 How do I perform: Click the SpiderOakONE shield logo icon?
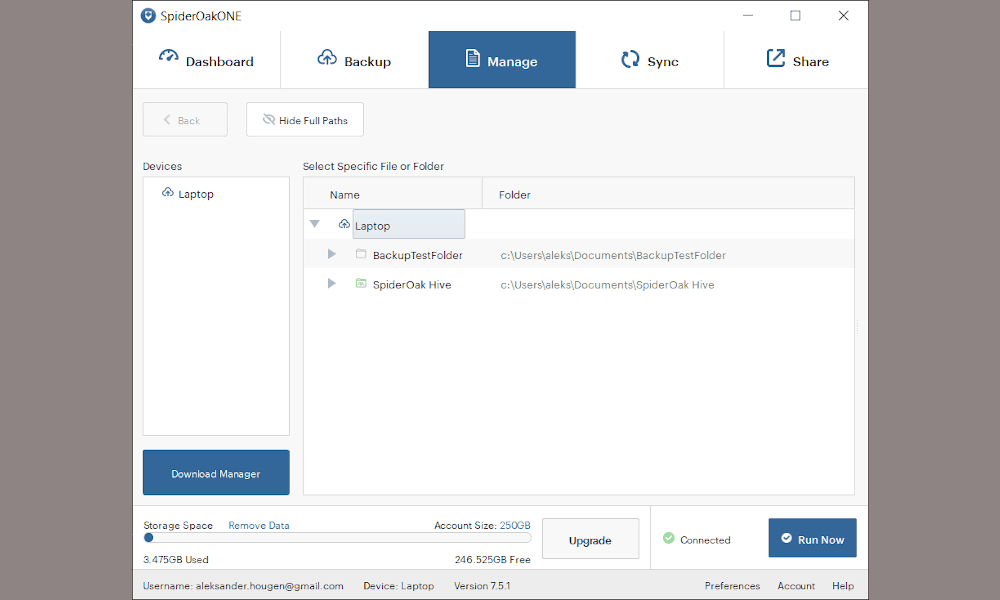[148, 16]
